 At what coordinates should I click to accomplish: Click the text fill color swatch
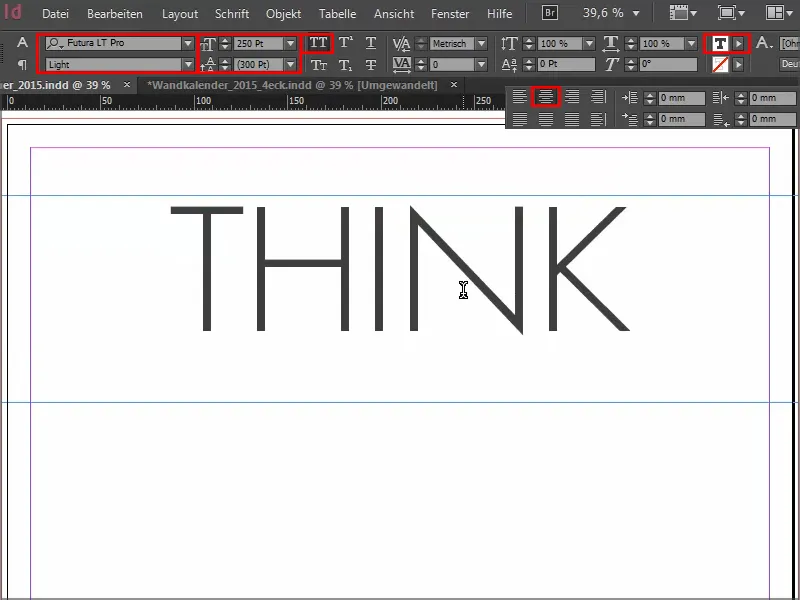pos(720,44)
